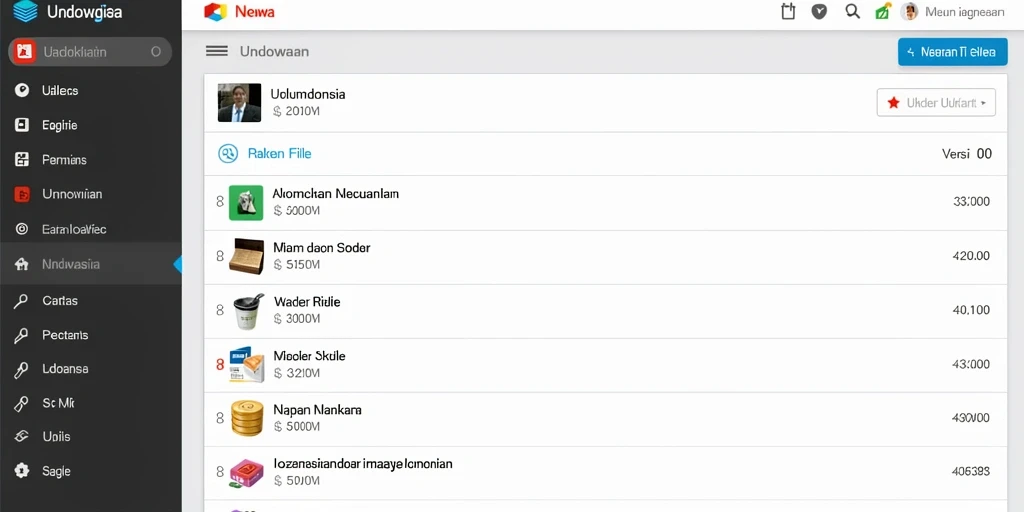
Task: Click the dark shield icon in top bar
Action: tap(819, 12)
